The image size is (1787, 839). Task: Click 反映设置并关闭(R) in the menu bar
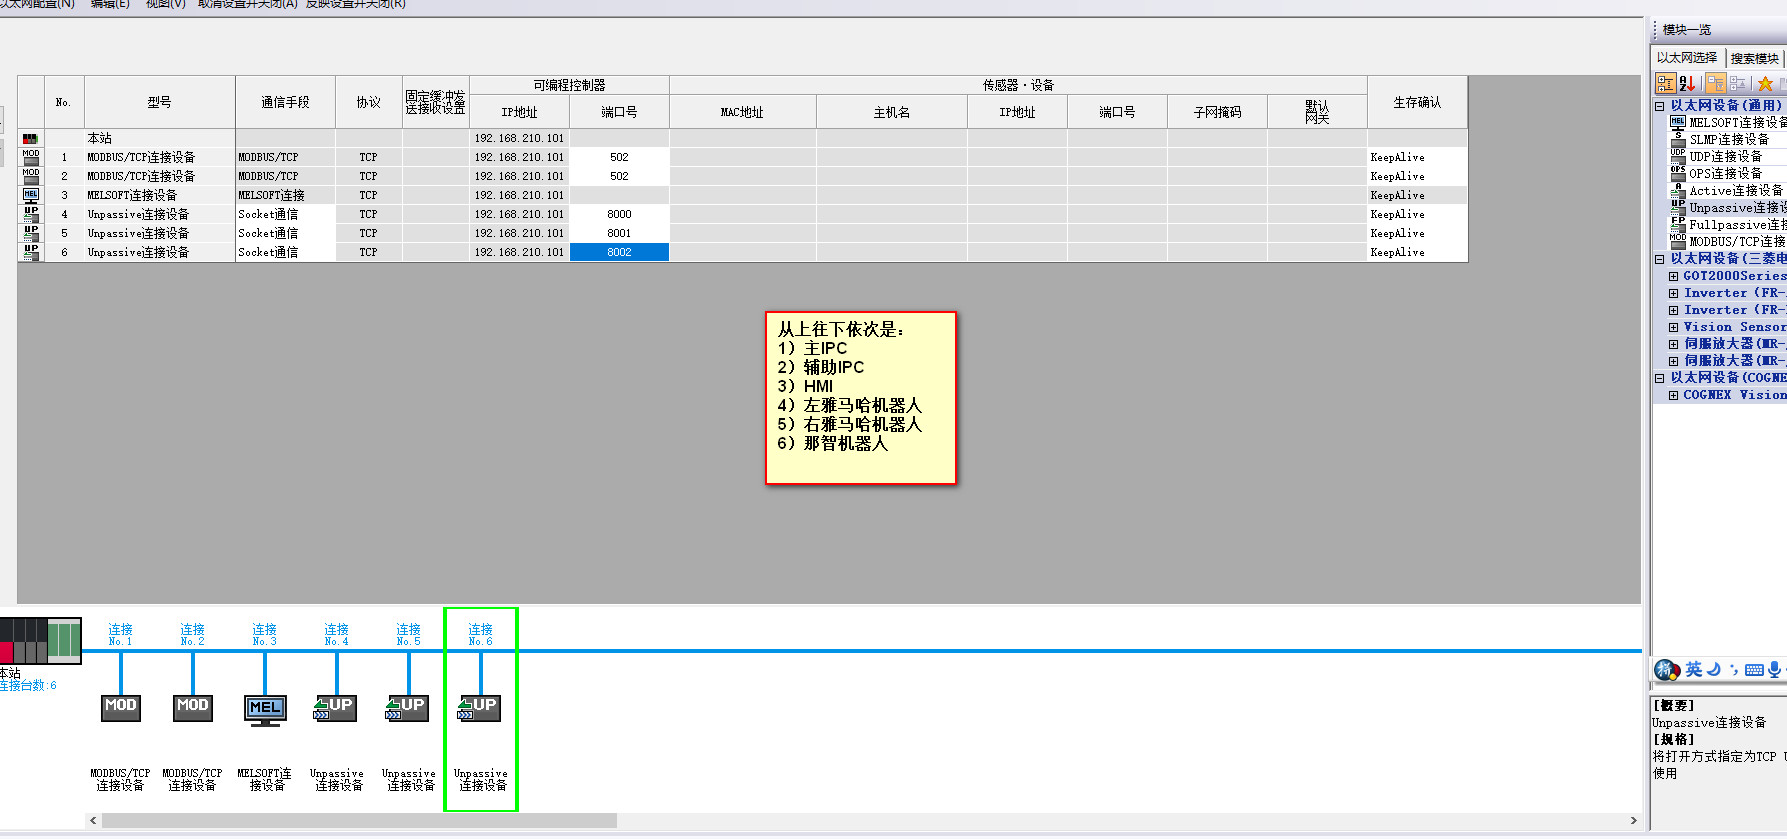(355, 4)
